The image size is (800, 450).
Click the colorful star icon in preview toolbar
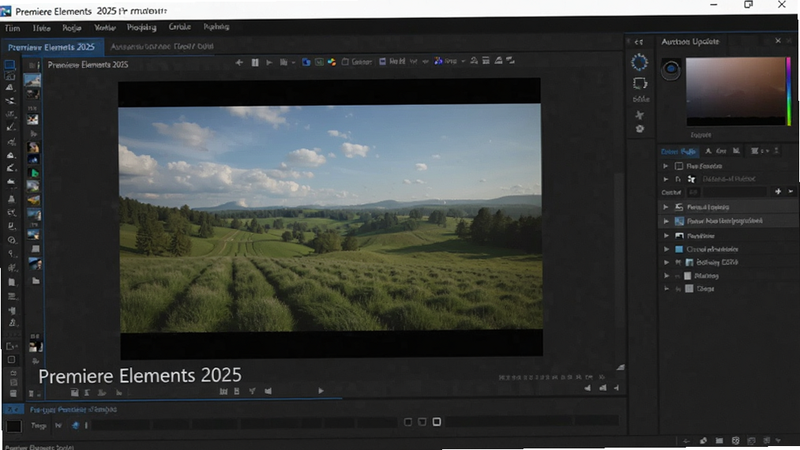(x=438, y=61)
